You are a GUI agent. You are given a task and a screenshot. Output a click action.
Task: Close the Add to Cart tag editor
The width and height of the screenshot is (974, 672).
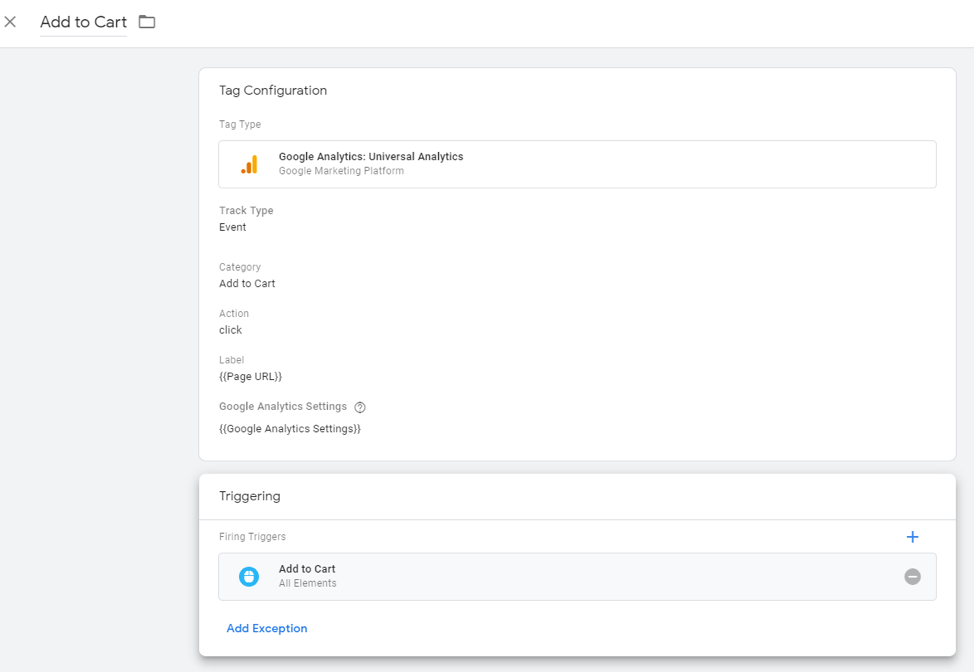coord(10,22)
